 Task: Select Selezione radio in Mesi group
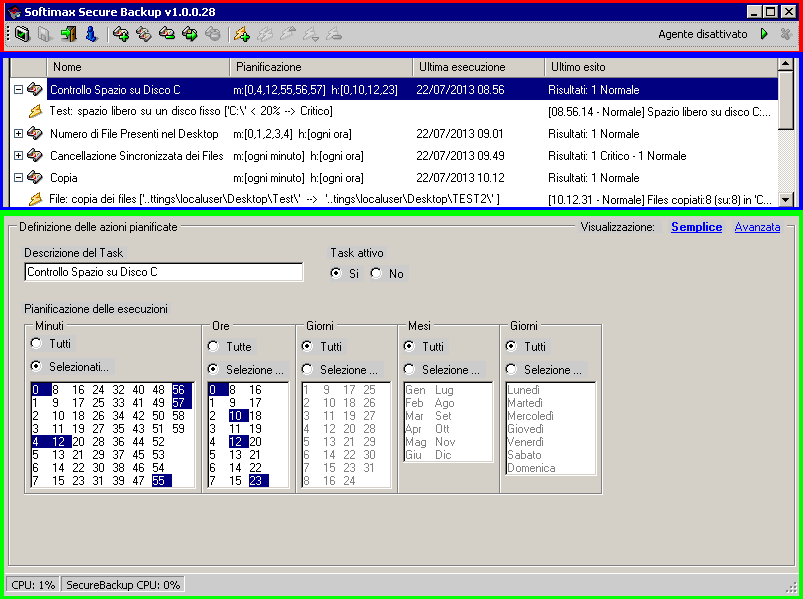click(409, 369)
